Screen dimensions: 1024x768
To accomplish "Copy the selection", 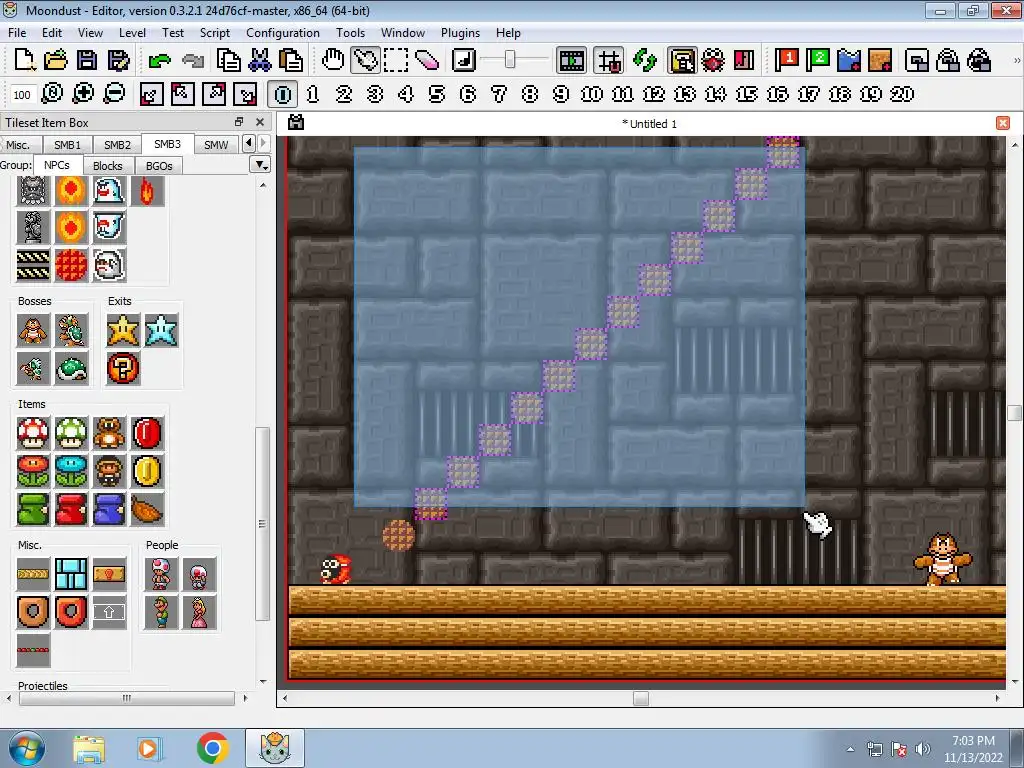I will point(229,60).
